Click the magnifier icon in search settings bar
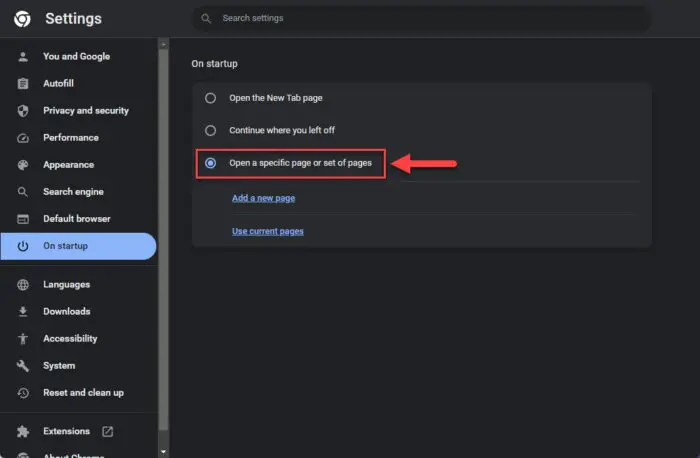 coord(206,18)
